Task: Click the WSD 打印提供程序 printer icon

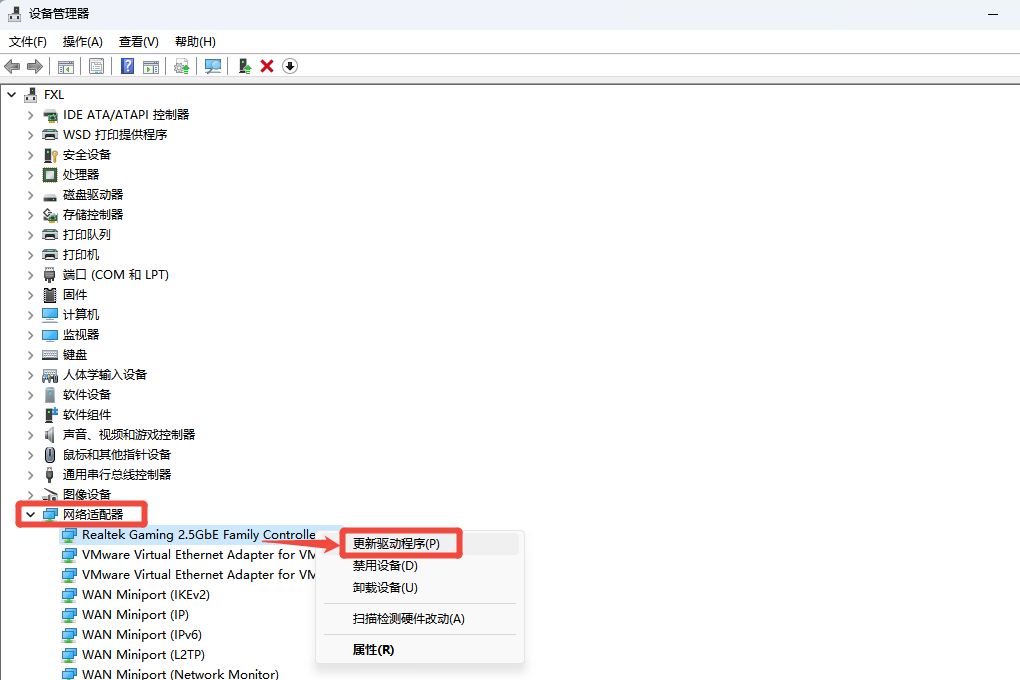Action: [50, 135]
